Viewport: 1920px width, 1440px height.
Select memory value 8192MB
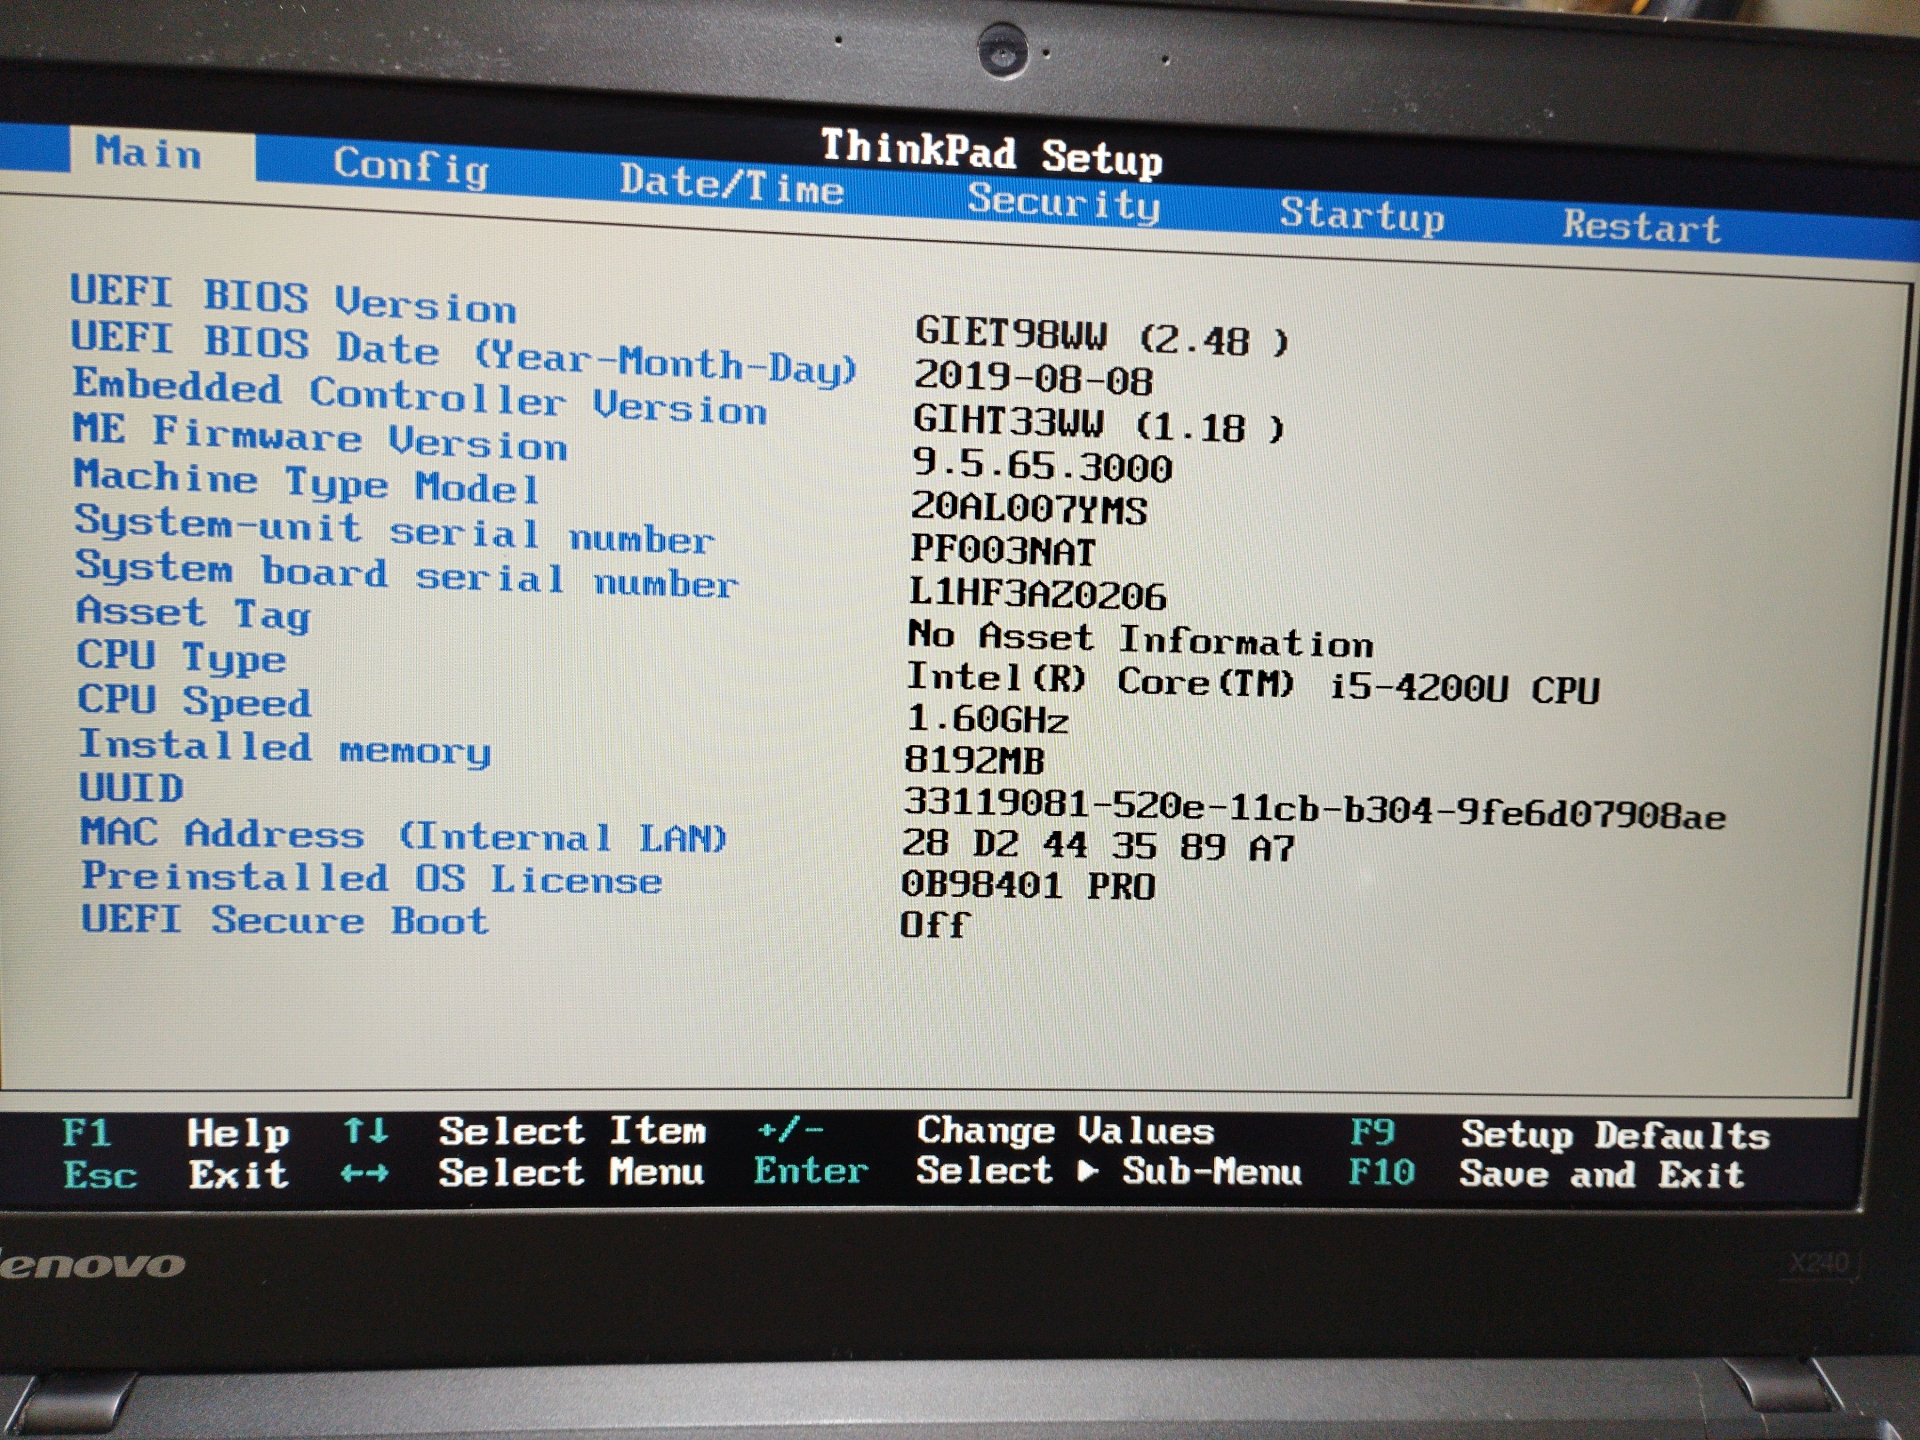tap(974, 761)
